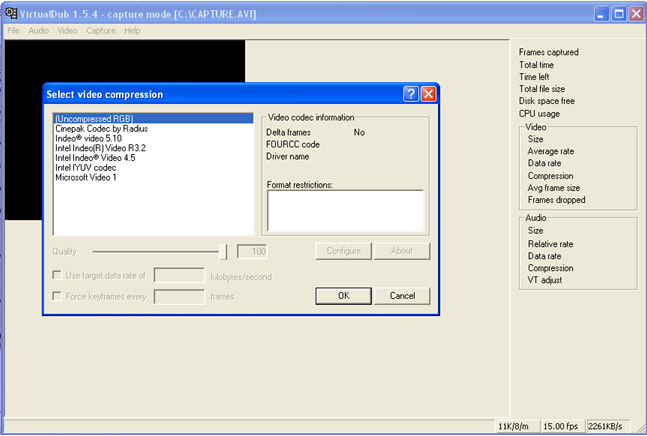Open the Help menu
Image resolution: width=647 pixels, height=436 pixels.
tap(132, 31)
